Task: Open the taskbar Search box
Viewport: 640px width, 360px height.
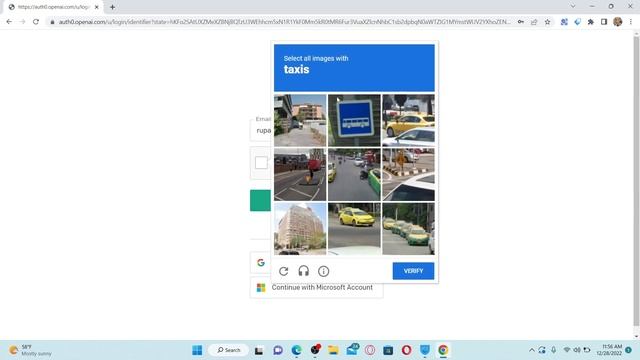Action: tap(229, 350)
